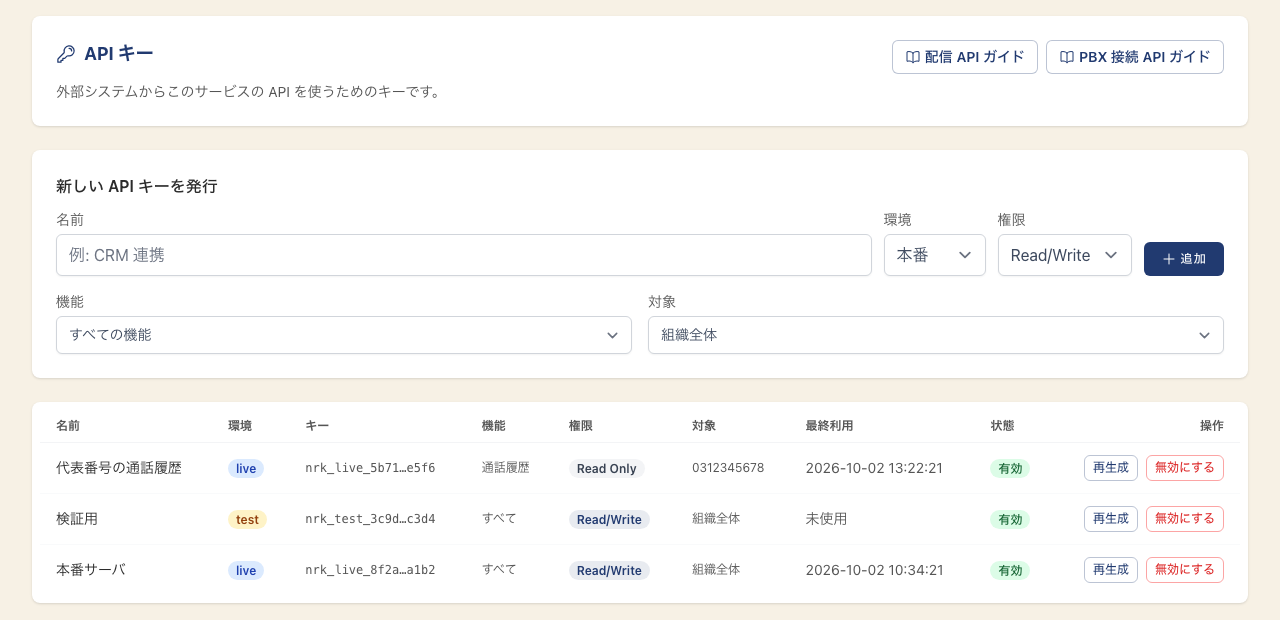Image resolution: width=1280 pixels, height=620 pixels.
Task: Click the key value nrk_live_8f2a…a1b2
Action: click(x=370, y=570)
